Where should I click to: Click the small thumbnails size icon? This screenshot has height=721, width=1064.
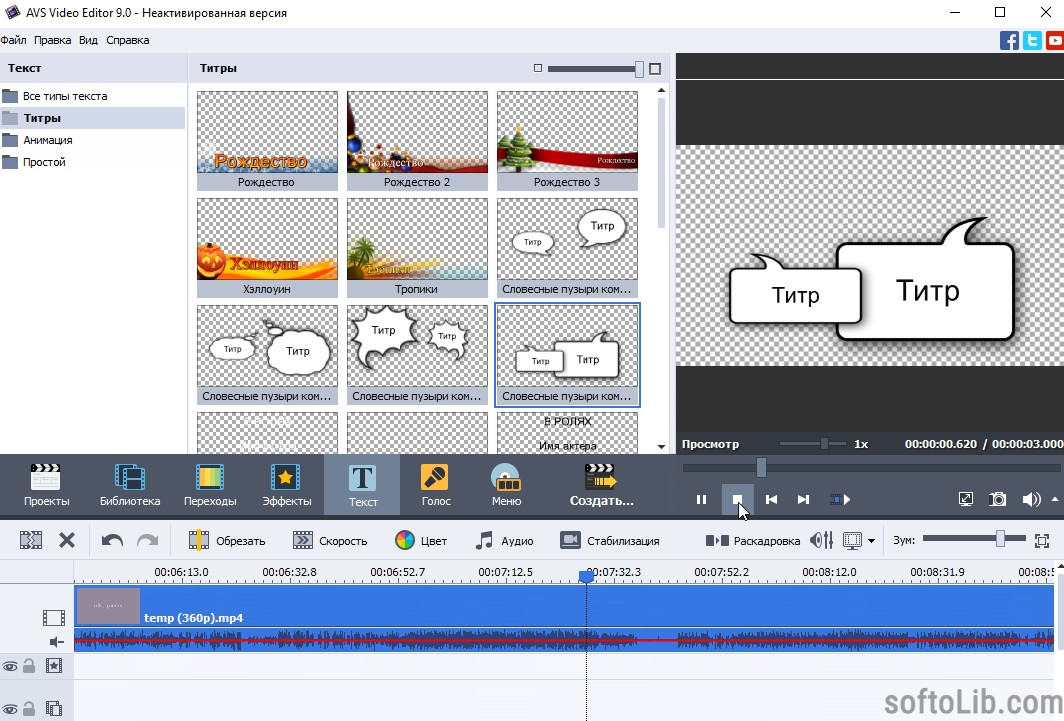coord(537,68)
